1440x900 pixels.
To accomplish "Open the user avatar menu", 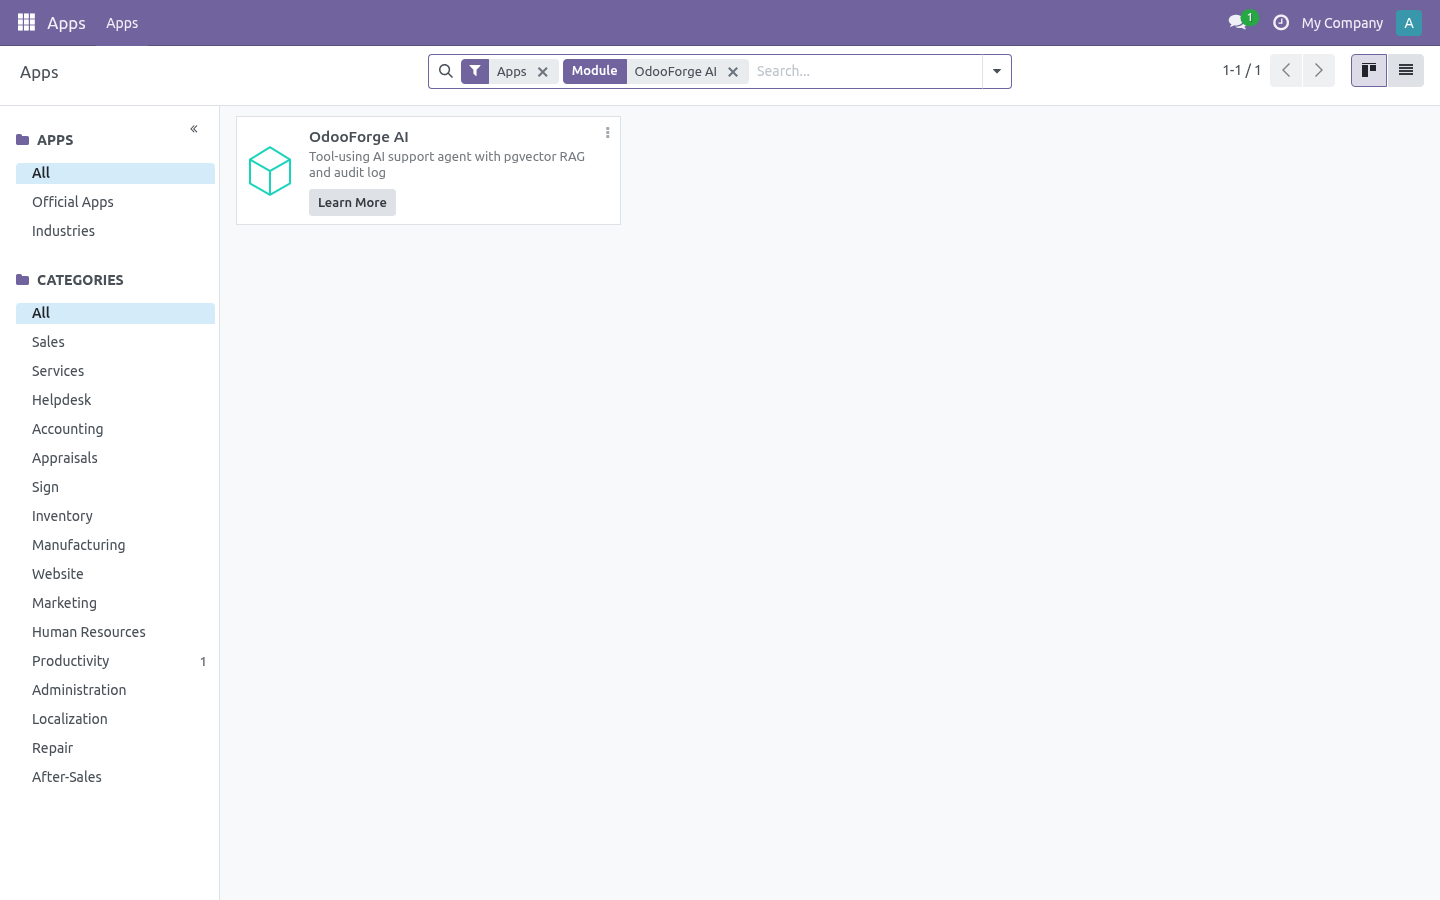I will click(x=1408, y=22).
